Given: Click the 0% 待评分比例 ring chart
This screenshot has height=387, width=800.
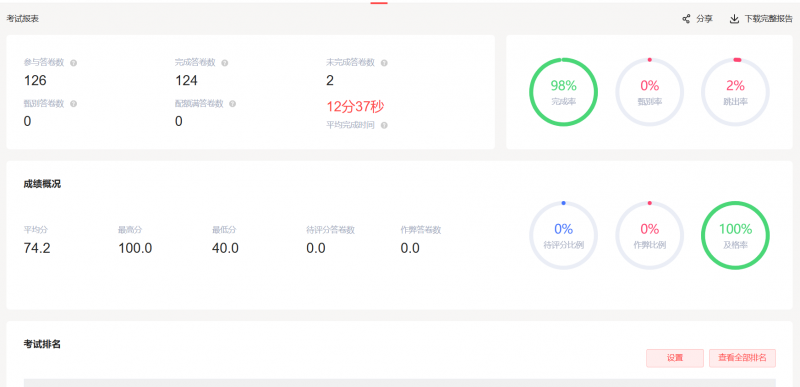Looking at the screenshot, I should click(x=563, y=236).
